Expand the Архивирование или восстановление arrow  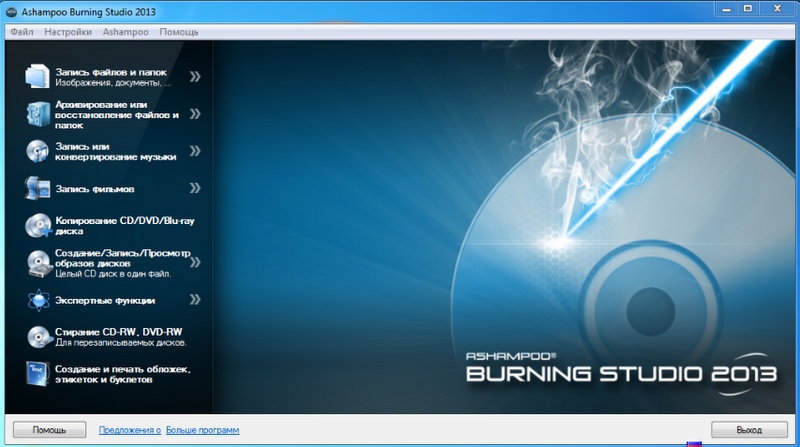pyautogui.click(x=195, y=114)
